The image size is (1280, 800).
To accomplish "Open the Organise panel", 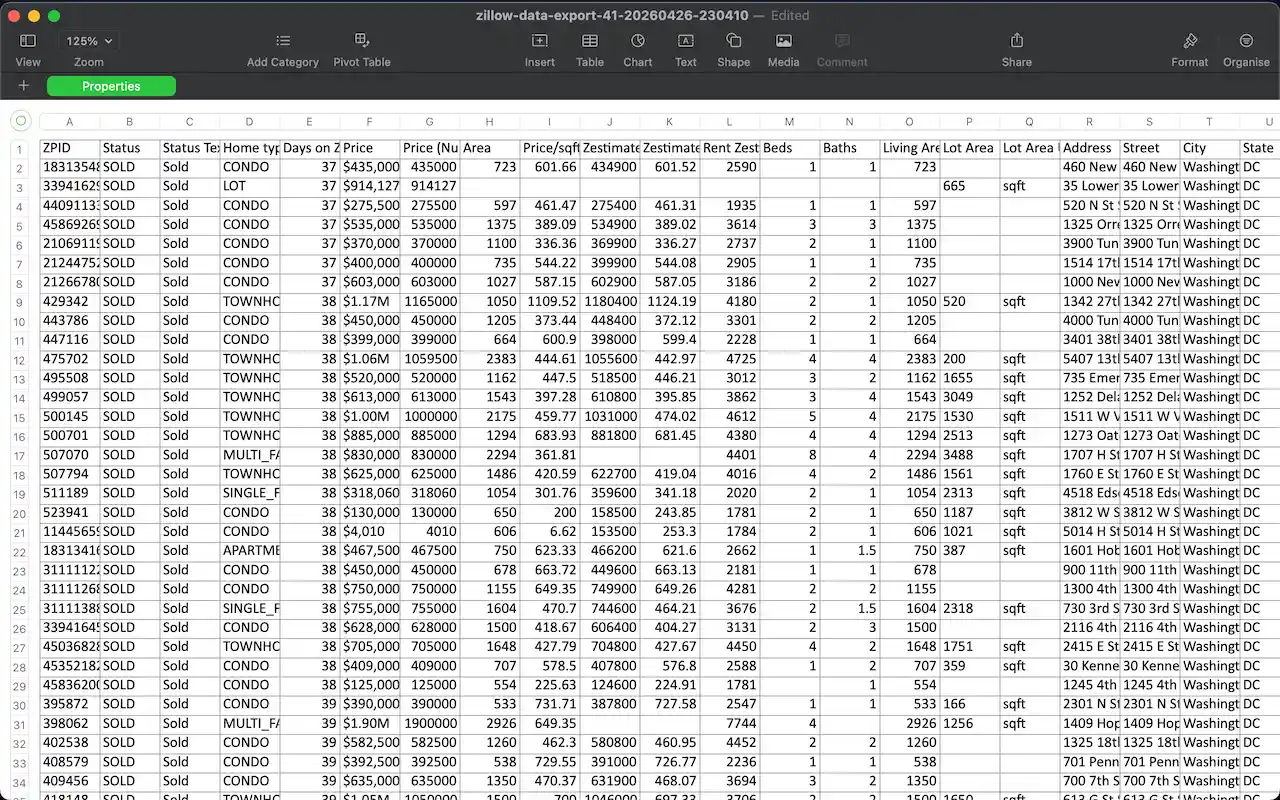I will pyautogui.click(x=1246, y=41).
